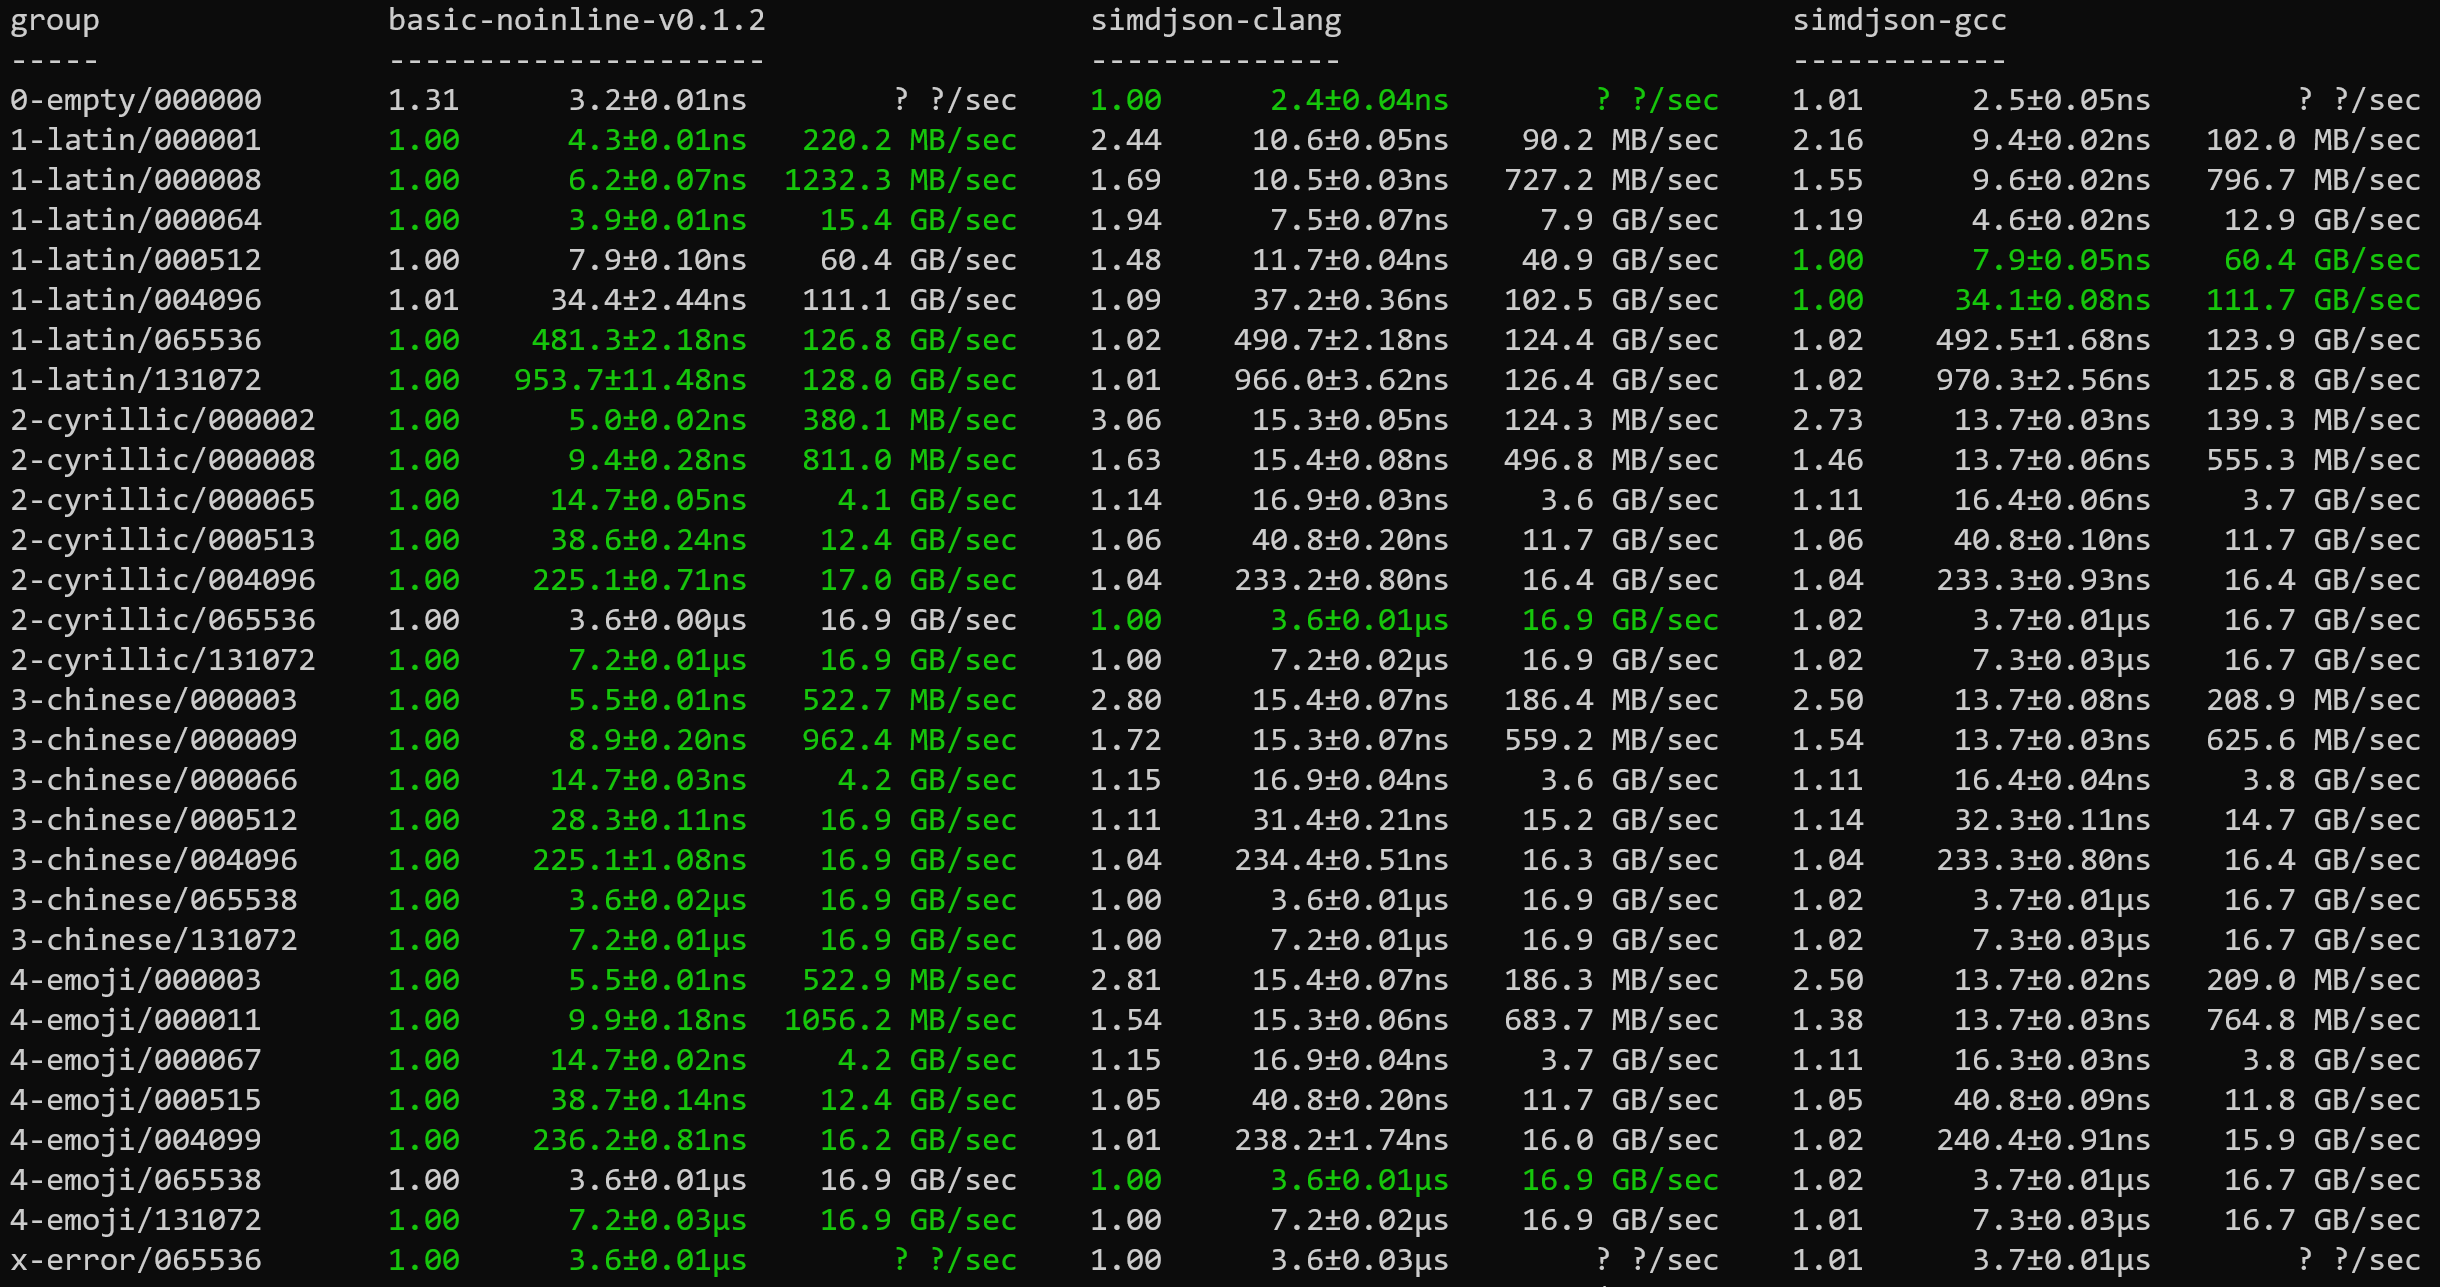Click the timing '34.4±2.44ns'

tap(648, 300)
